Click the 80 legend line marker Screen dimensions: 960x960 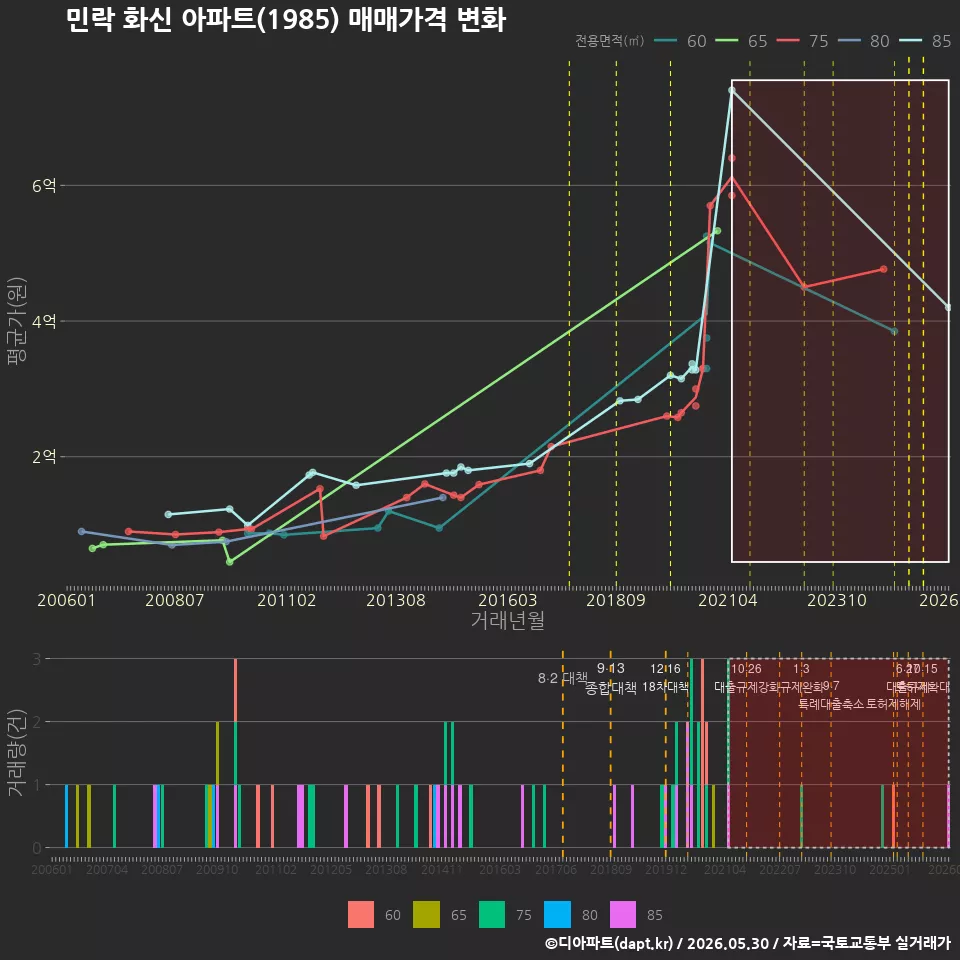[849, 41]
